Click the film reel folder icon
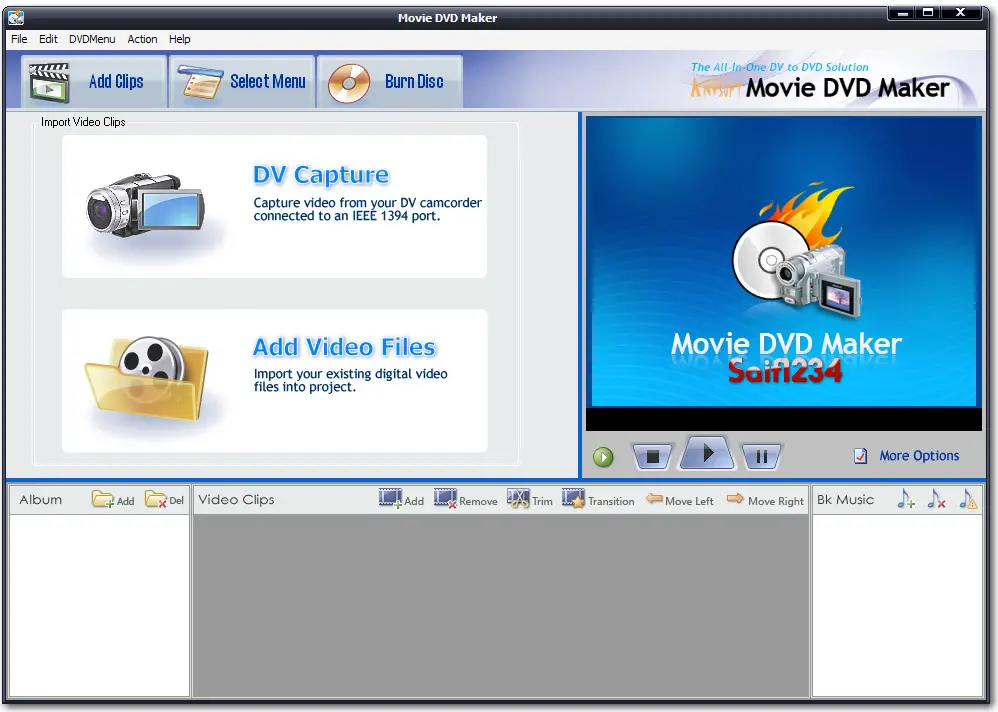 pos(148,378)
